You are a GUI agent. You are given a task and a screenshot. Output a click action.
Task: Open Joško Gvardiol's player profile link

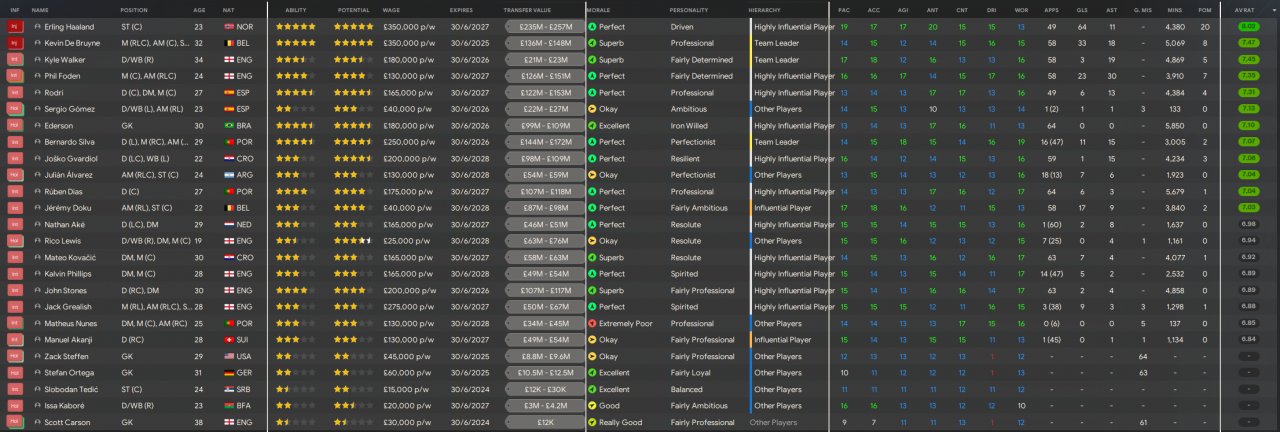click(x=72, y=159)
